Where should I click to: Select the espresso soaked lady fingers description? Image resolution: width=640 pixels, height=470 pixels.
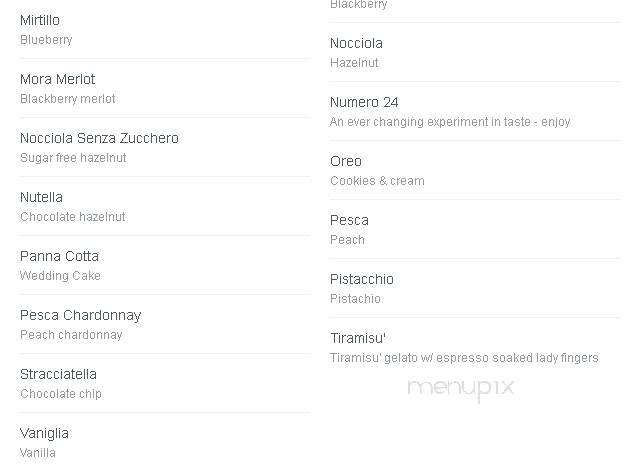pos(464,358)
